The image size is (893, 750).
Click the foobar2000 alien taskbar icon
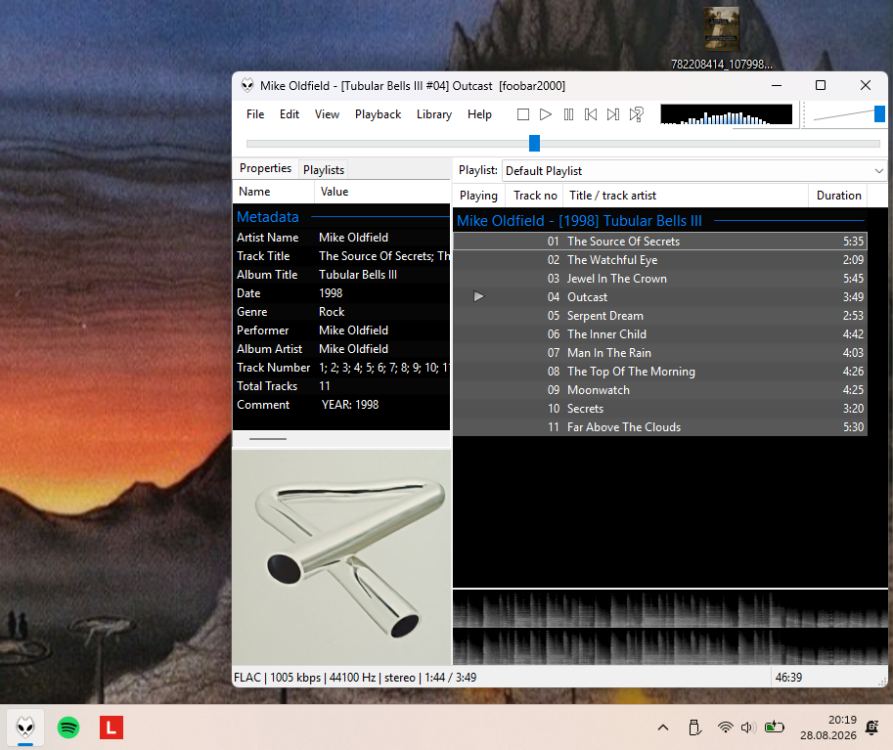point(25,727)
